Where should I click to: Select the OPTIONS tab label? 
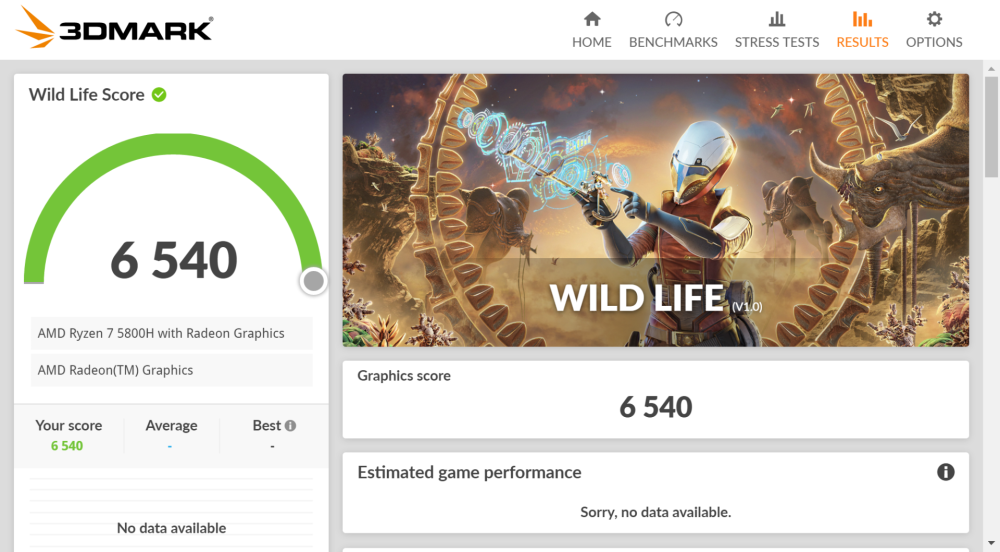point(934,42)
